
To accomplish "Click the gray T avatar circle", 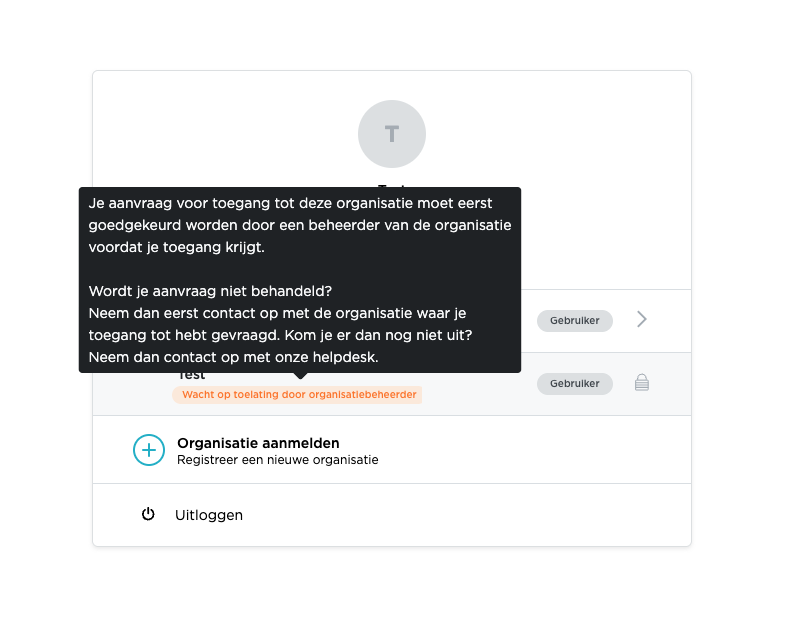I will coord(392,134).
